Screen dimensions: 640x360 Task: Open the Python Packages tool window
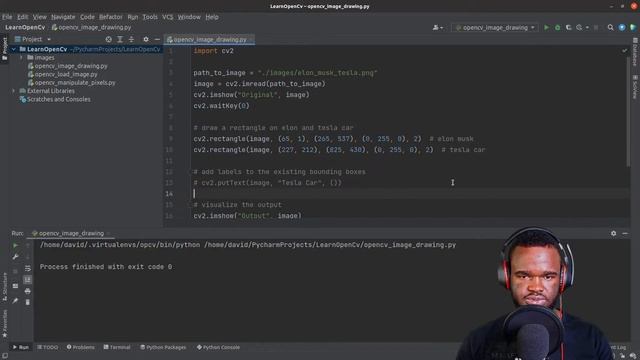pyautogui.click(x=163, y=347)
